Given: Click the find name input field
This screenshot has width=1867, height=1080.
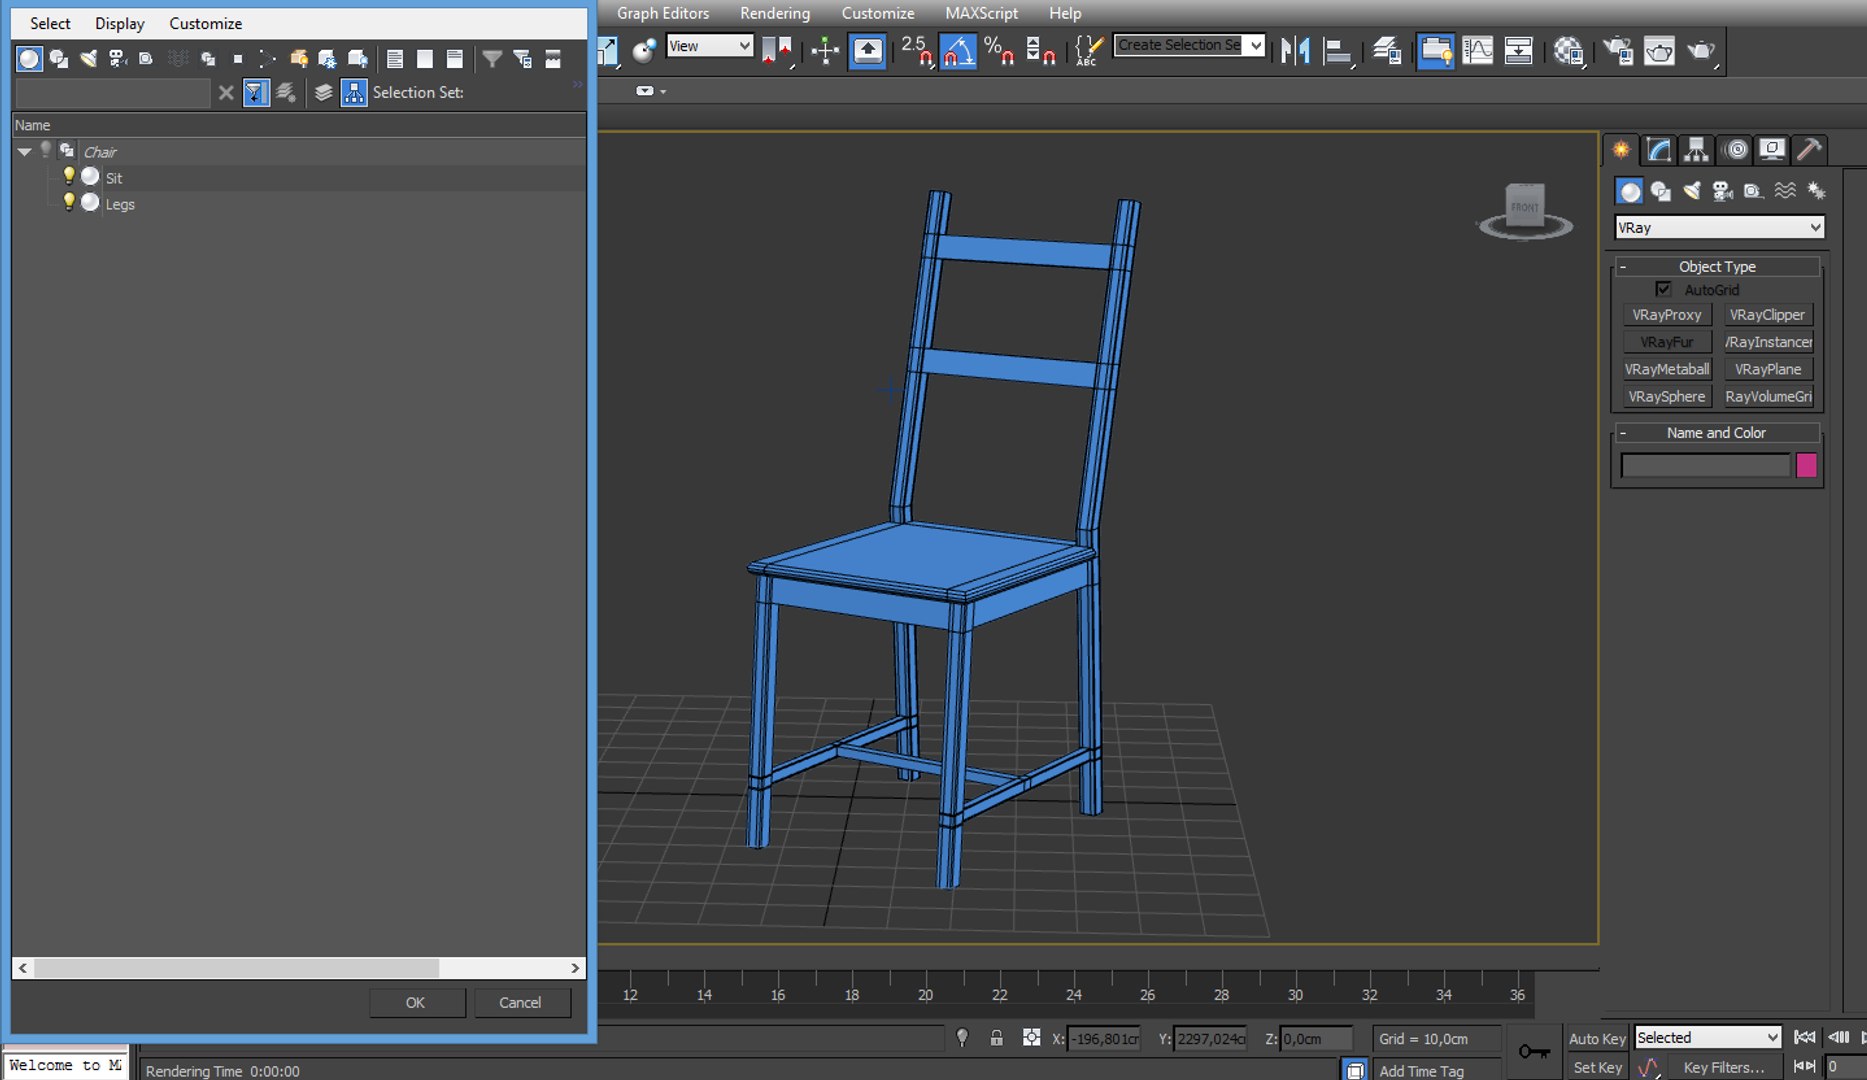Looking at the screenshot, I should coord(113,93).
